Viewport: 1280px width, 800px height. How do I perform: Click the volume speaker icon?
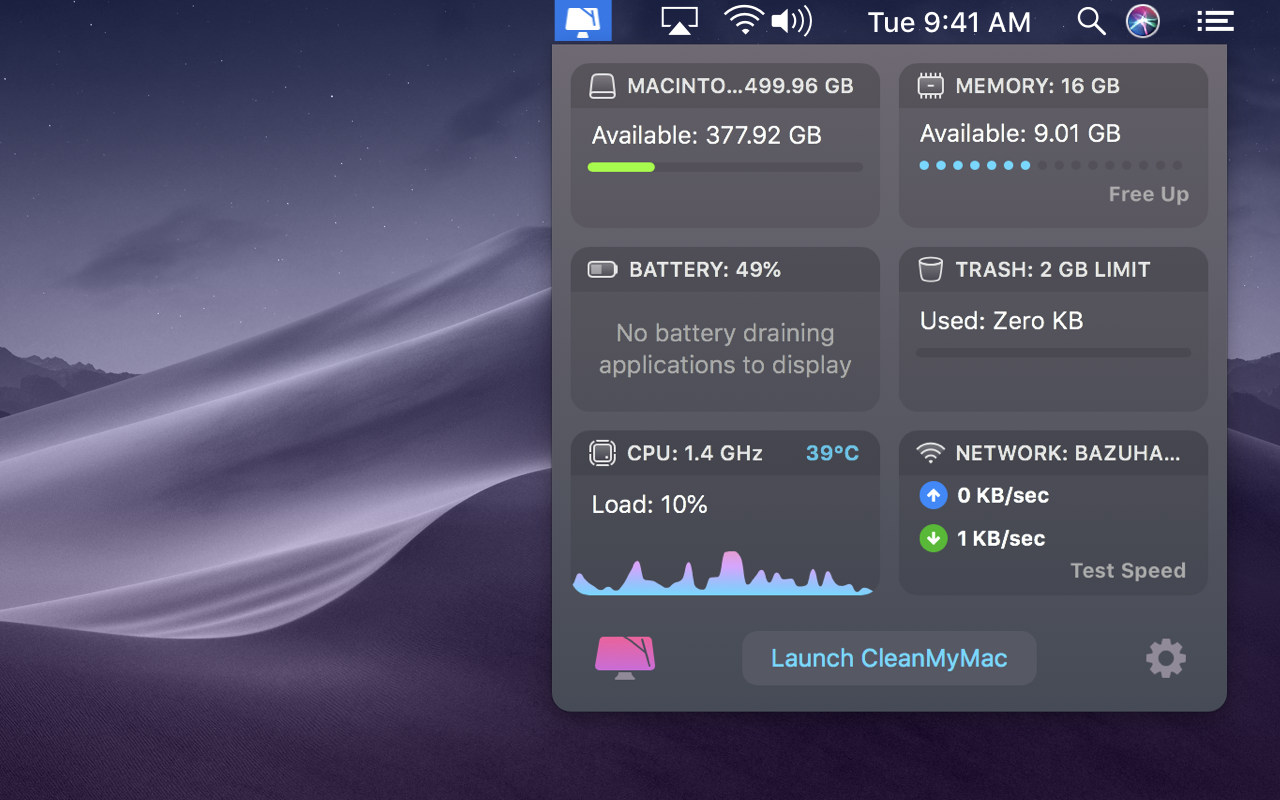(791, 21)
